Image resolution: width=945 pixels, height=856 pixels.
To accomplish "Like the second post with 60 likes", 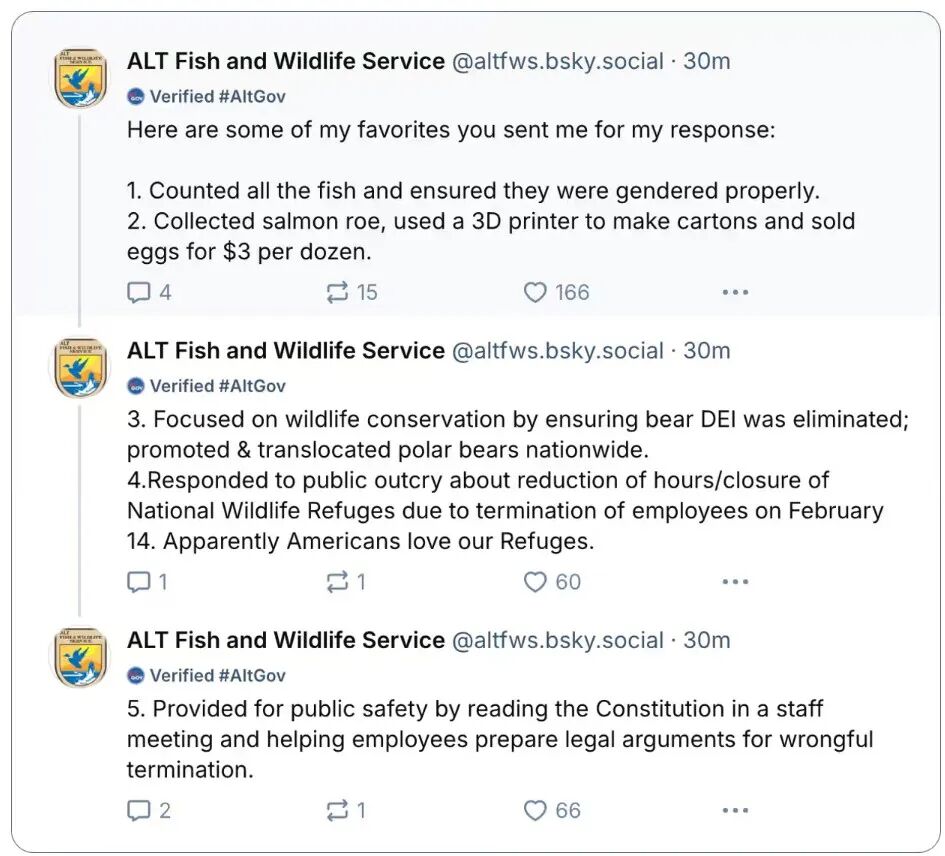I will point(535,582).
